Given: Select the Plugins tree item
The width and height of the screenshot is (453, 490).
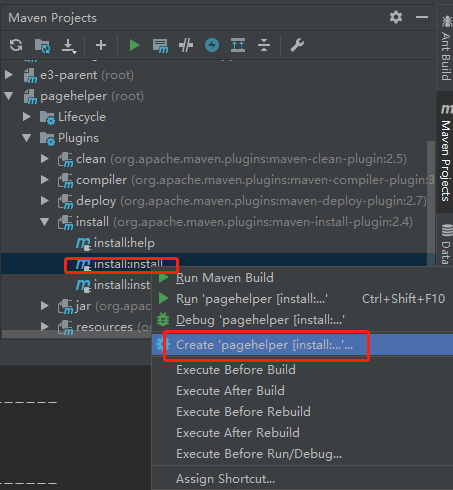Looking at the screenshot, I should (69, 138).
